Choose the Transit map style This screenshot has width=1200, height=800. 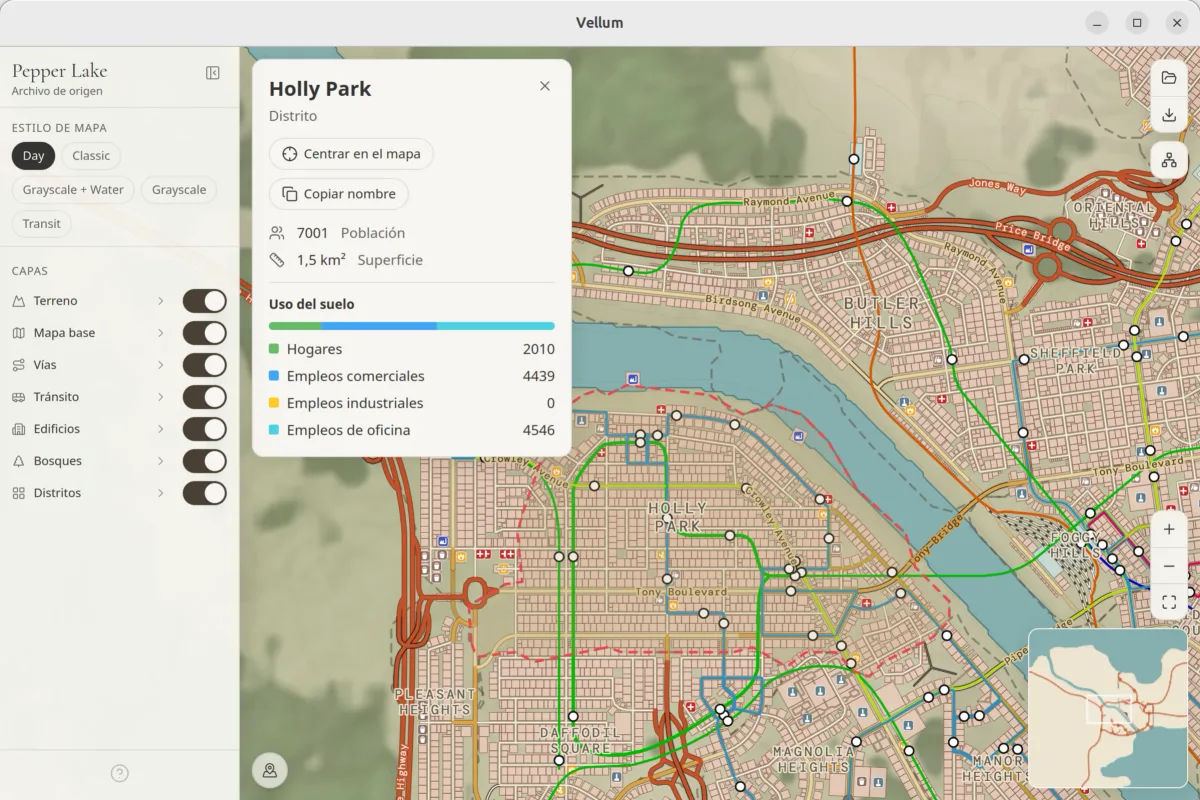tap(42, 224)
